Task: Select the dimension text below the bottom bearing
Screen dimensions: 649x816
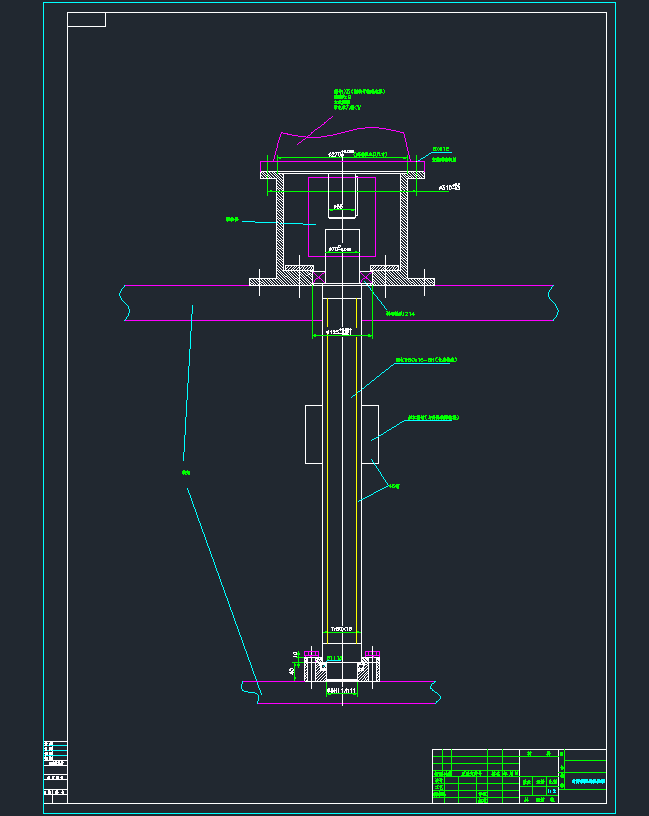Action: 341,690
